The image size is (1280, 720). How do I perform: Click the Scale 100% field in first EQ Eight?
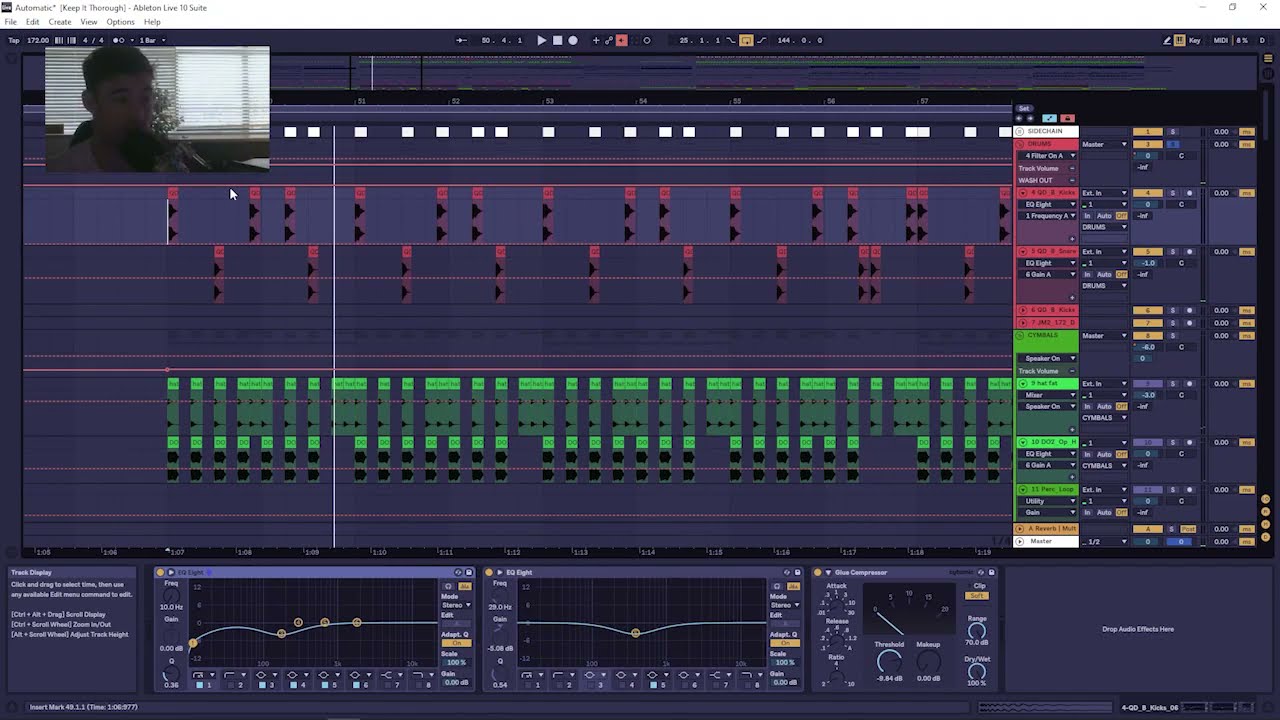(x=456, y=663)
